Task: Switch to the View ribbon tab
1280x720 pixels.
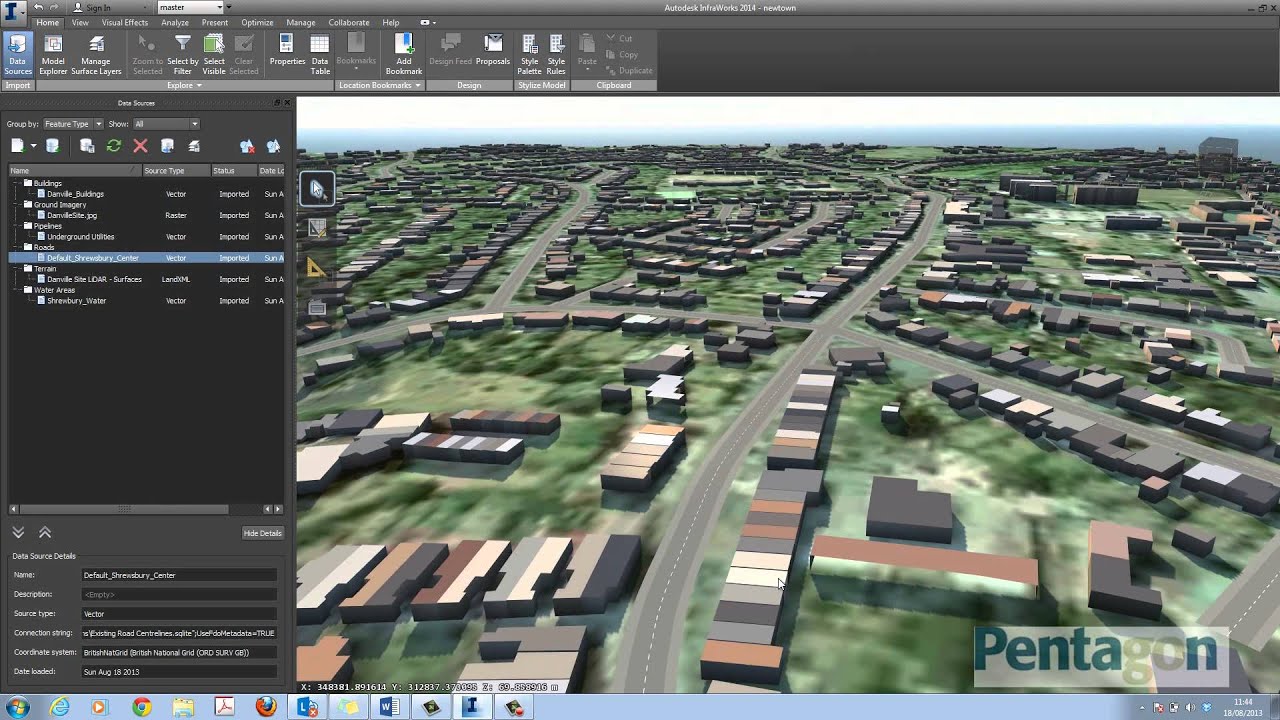Action: 80,22
